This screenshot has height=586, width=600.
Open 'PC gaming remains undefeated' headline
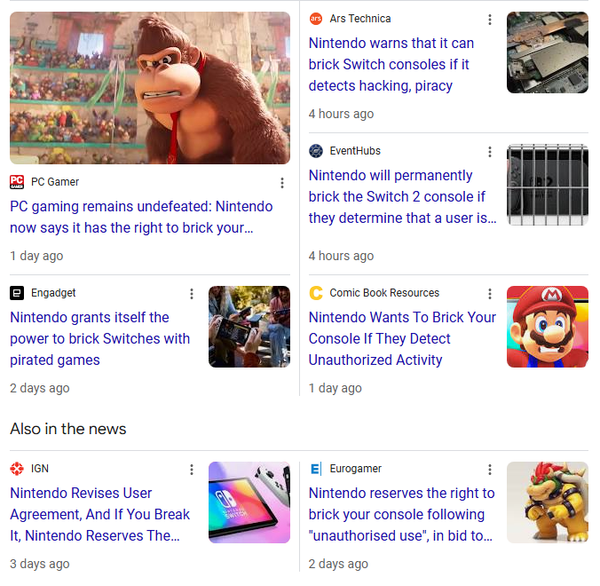click(141, 217)
